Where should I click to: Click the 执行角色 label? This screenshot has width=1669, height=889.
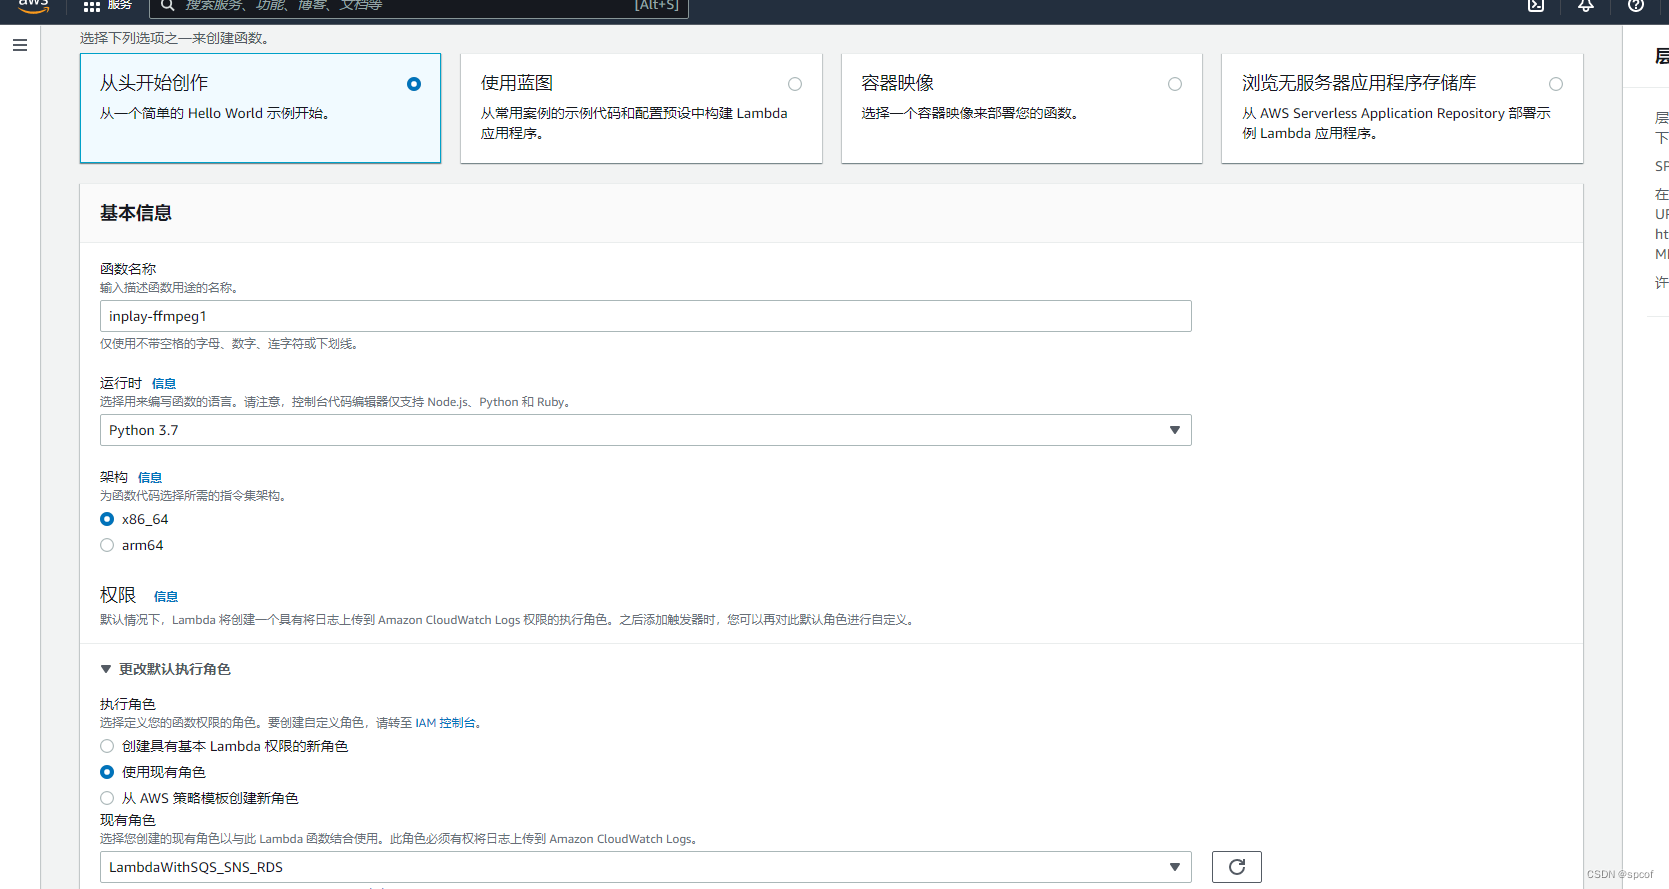coord(128,704)
